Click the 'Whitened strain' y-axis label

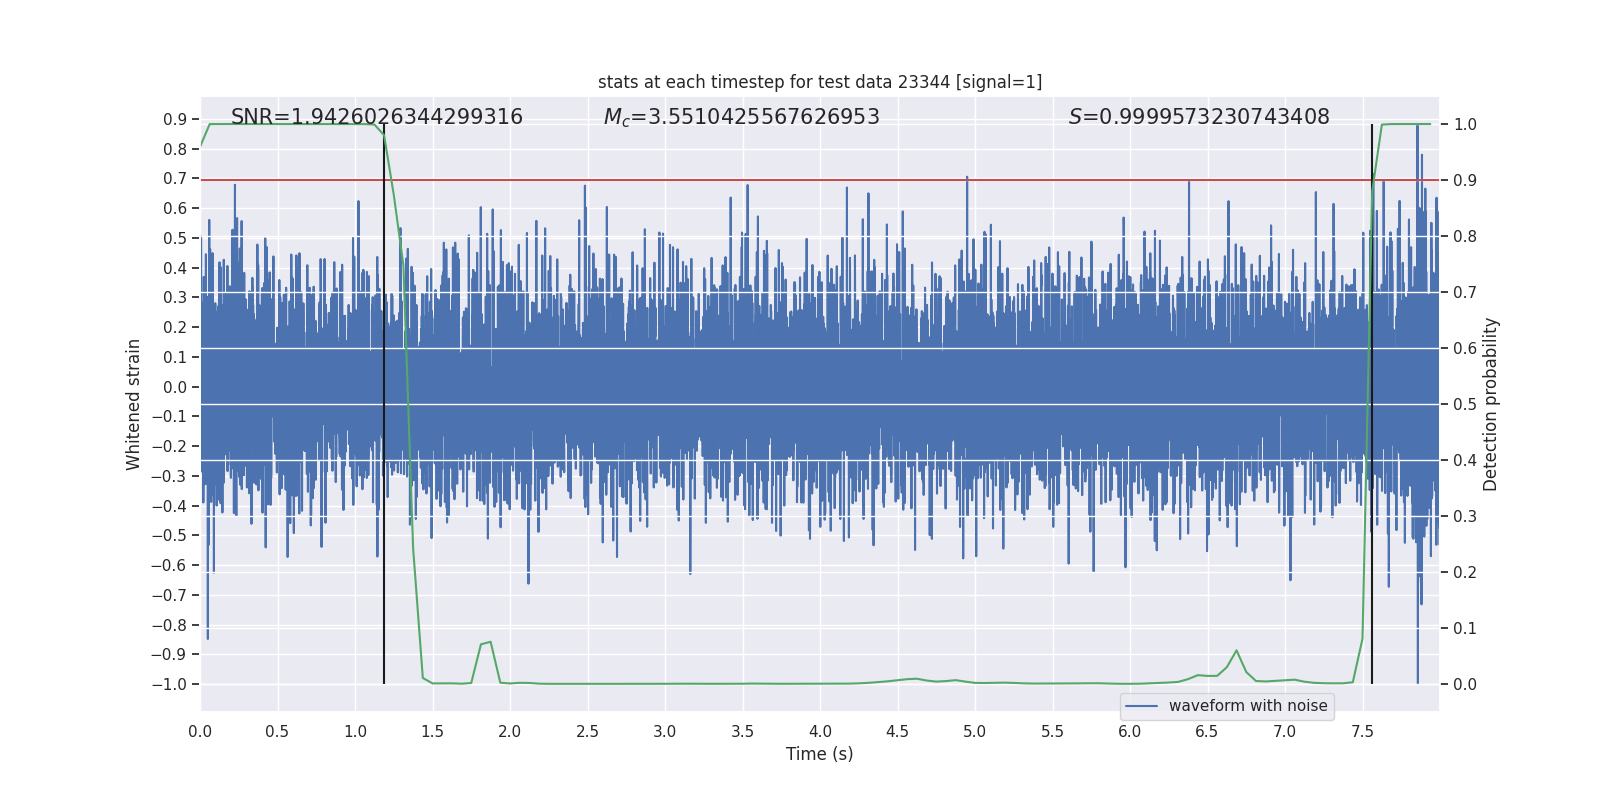[134, 405]
